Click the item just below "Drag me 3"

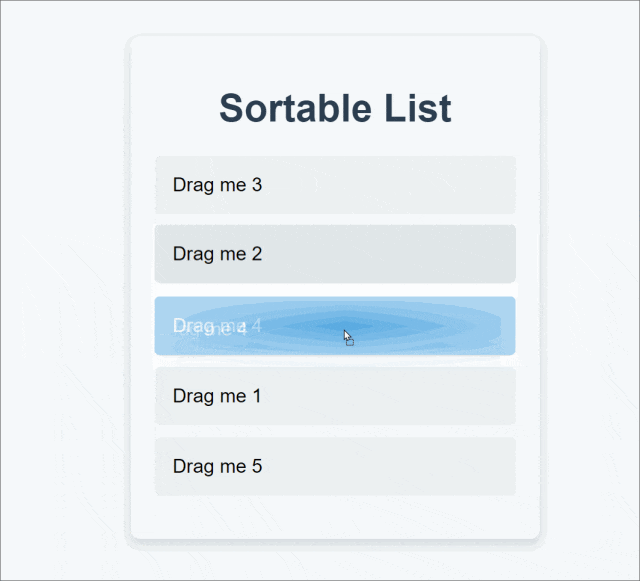click(335, 254)
